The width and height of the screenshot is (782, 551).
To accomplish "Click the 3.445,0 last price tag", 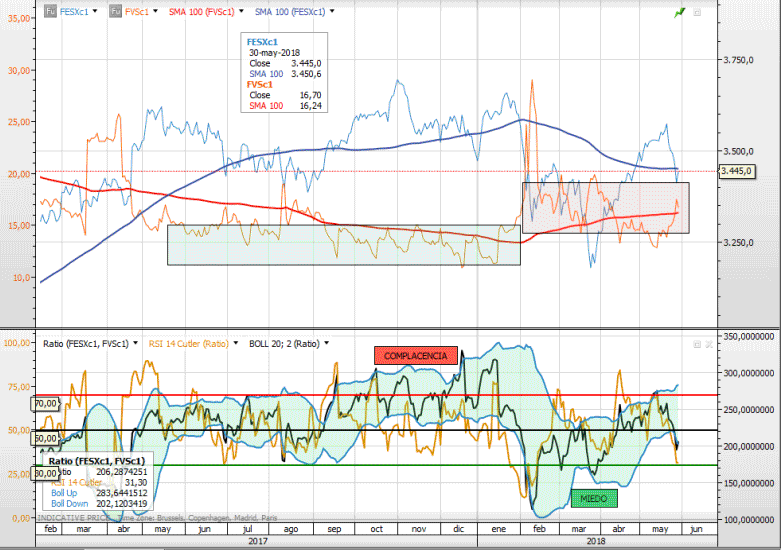I will (736, 171).
